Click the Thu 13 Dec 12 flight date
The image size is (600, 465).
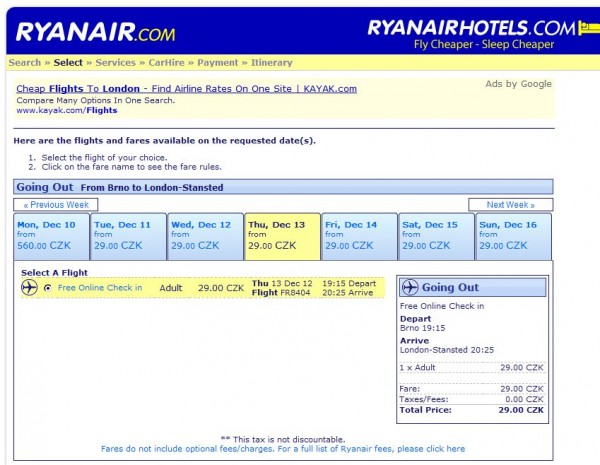tap(282, 284)
